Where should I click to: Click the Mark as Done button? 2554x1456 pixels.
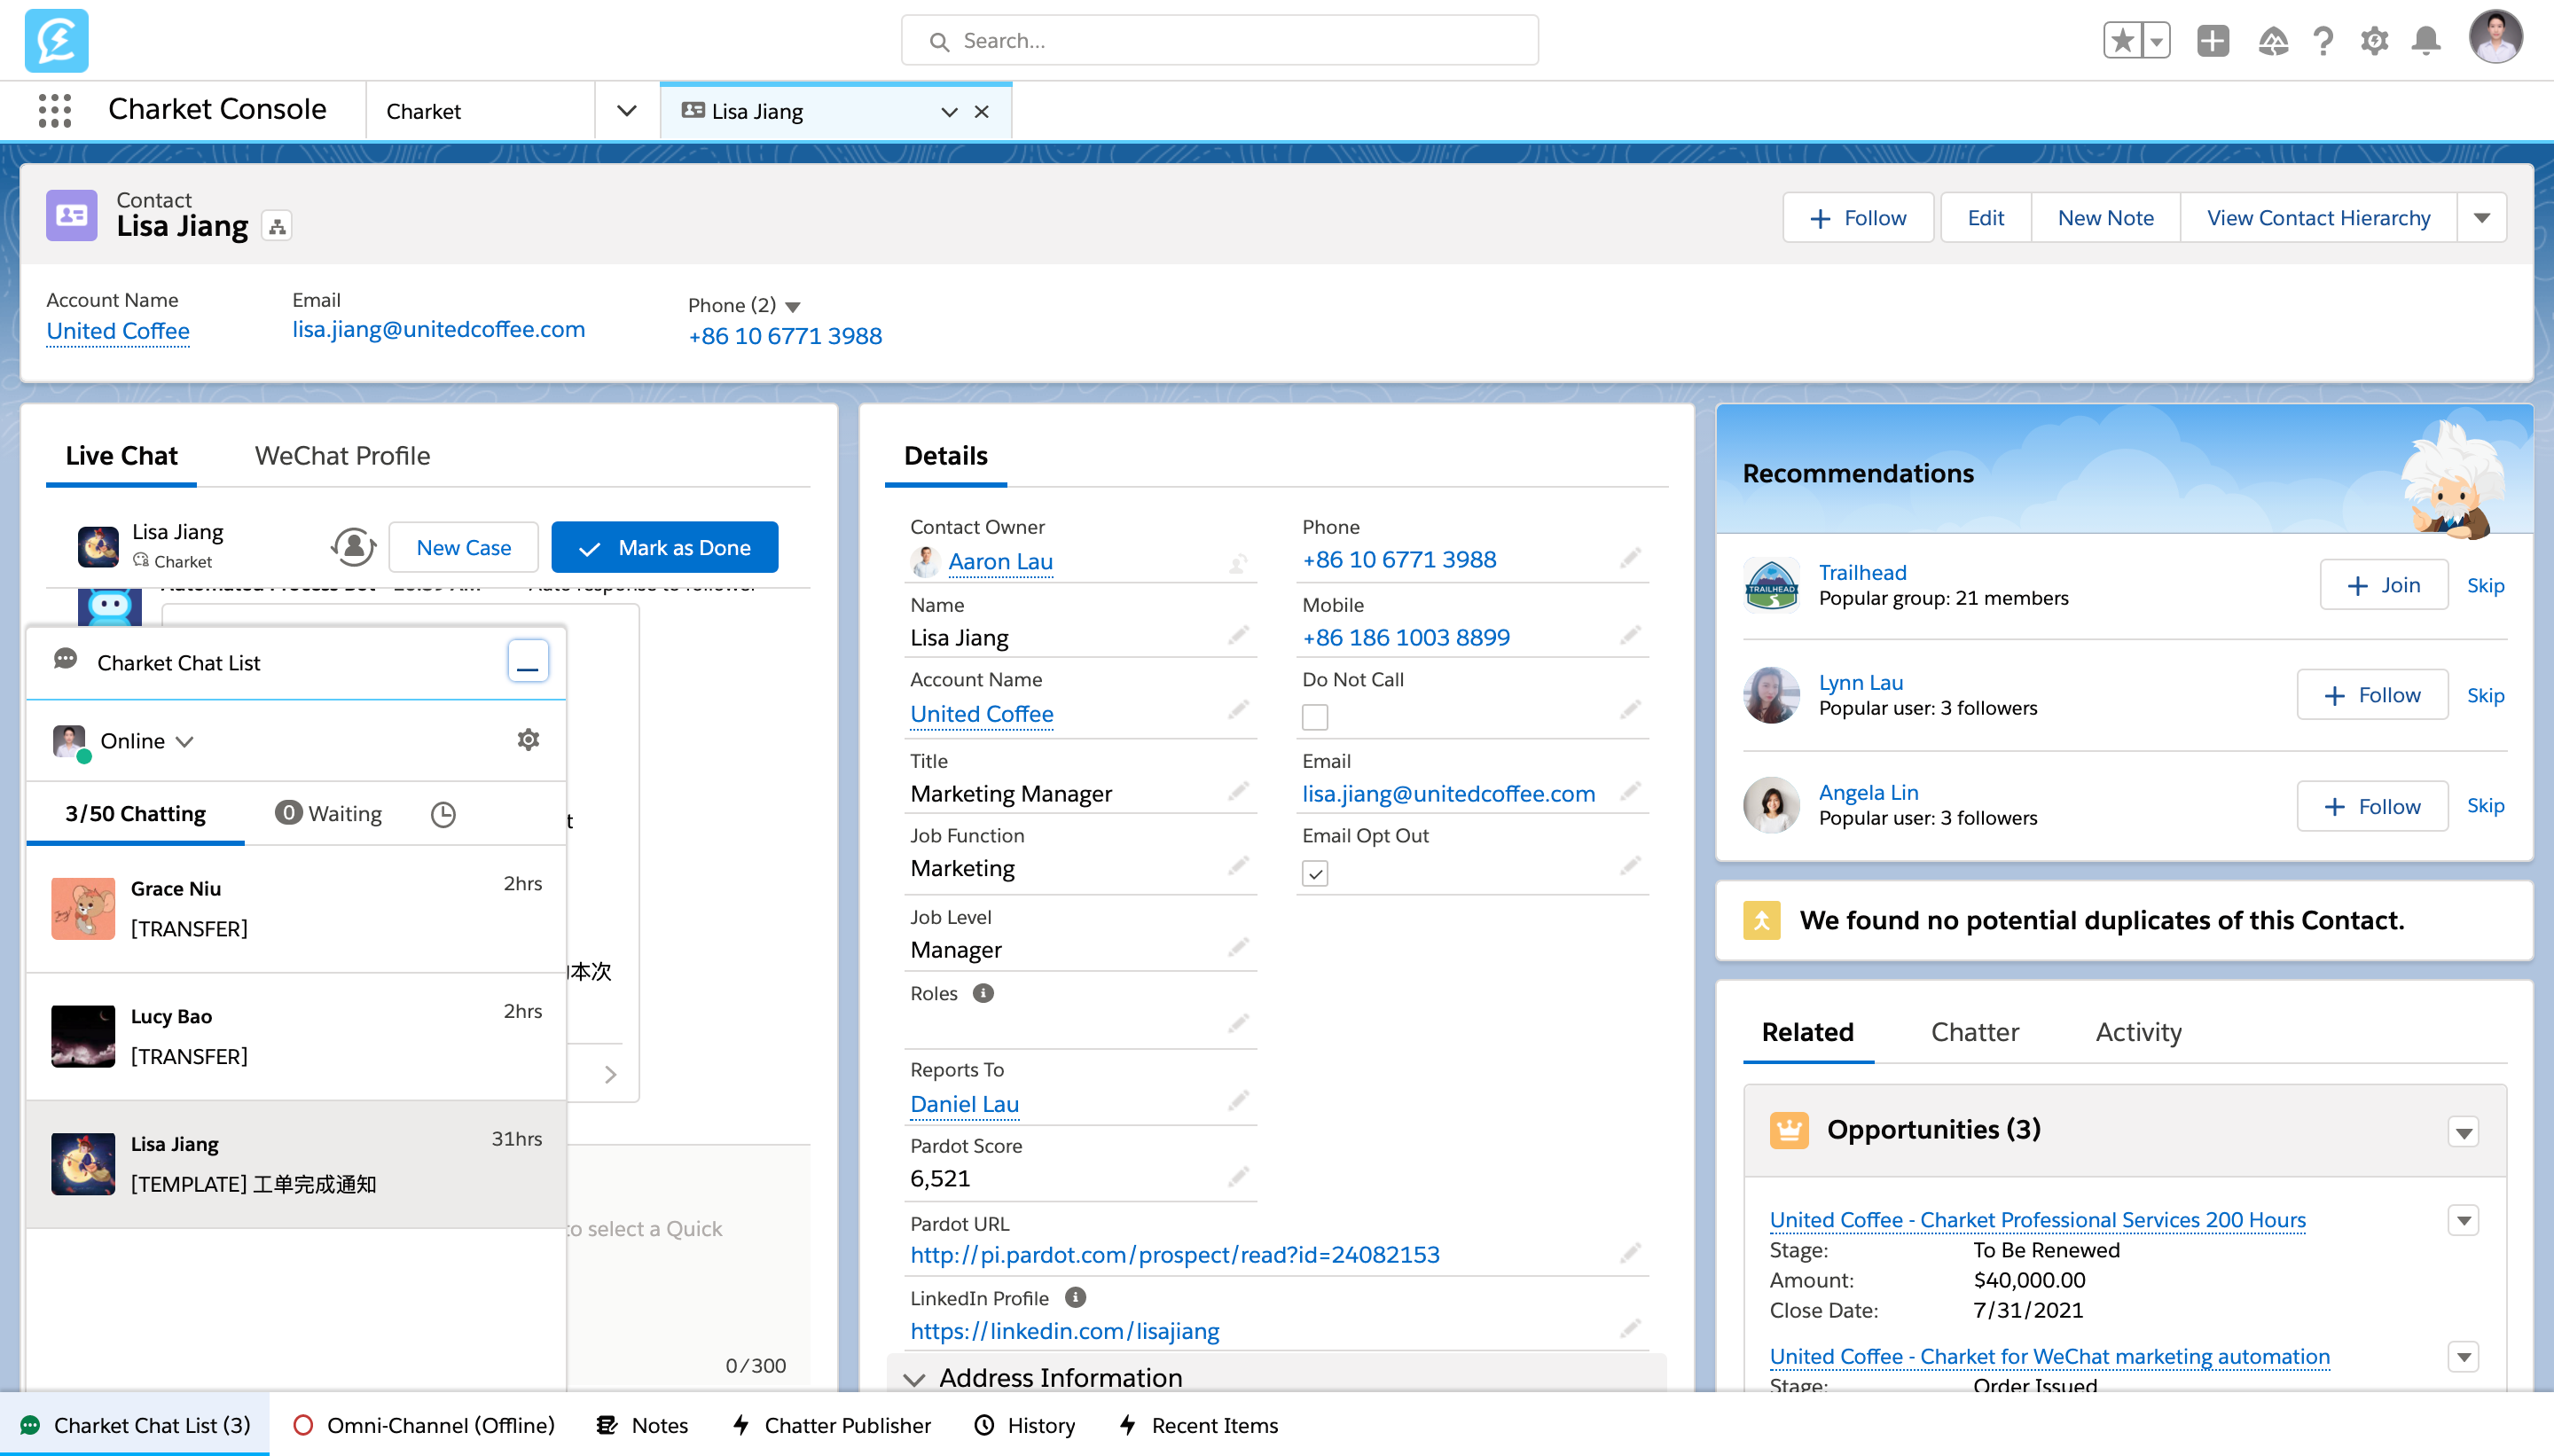pyautogui.click(x=665, y=548)
